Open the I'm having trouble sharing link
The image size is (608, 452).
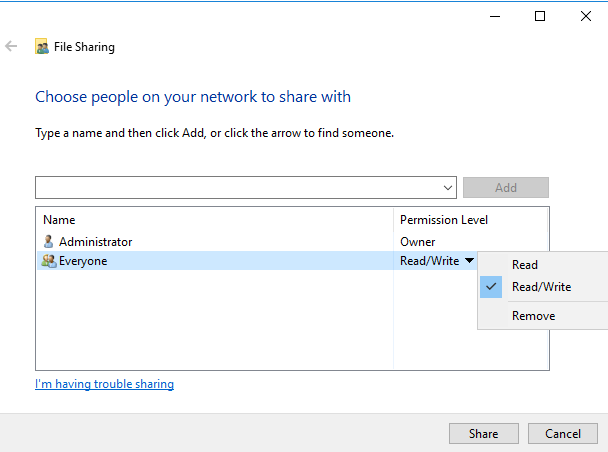(x=104, y=384)
